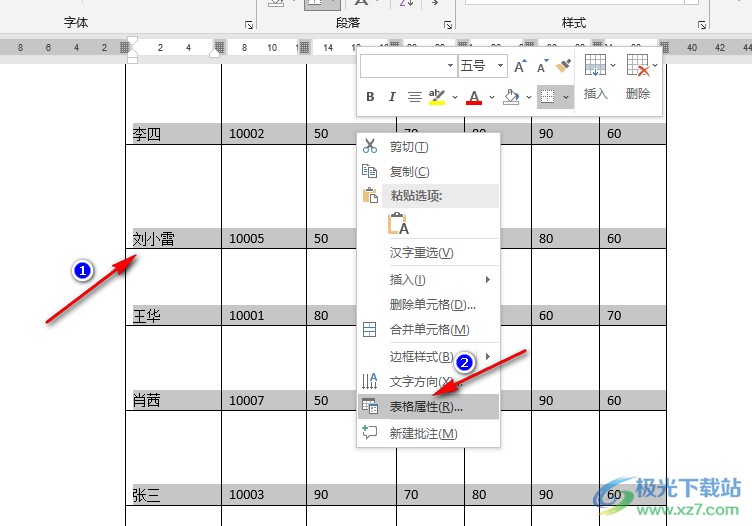Open the 边框样式(B) submenu
The image size is (752, 526).
[429, 356]
